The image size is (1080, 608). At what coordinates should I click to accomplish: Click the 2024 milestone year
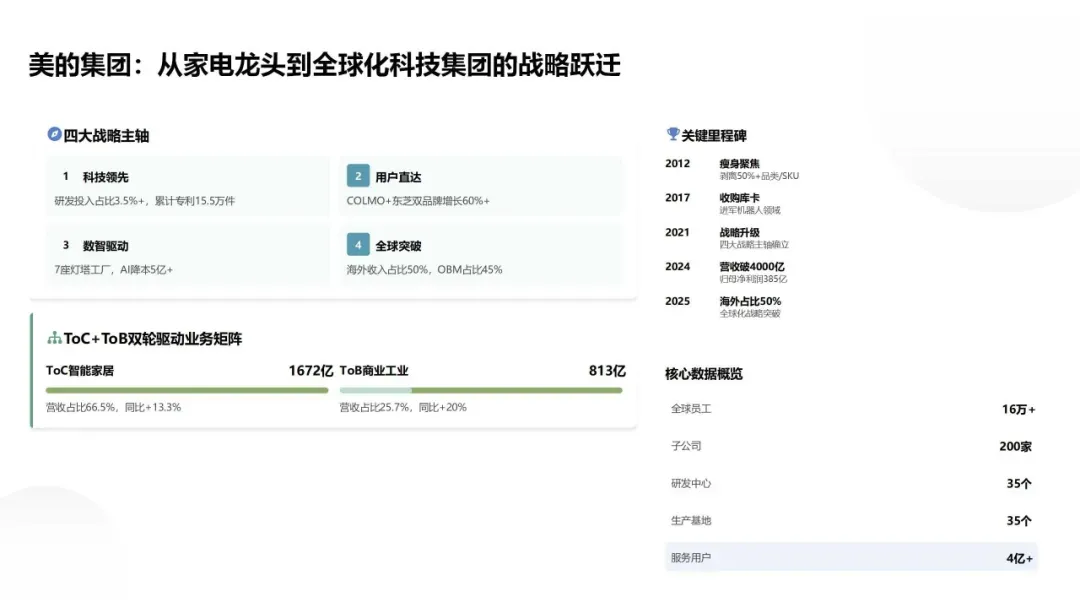678,266
